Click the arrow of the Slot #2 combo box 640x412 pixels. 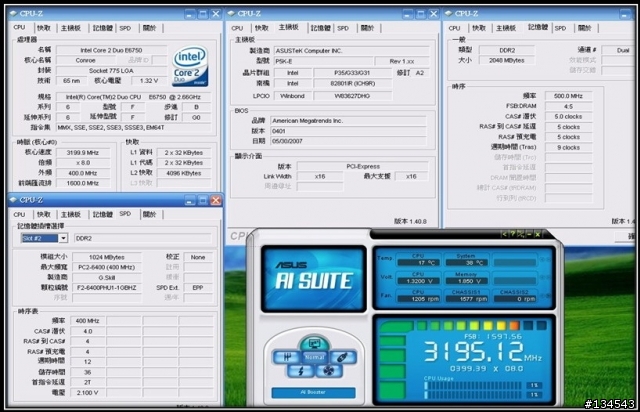point(63,238)
